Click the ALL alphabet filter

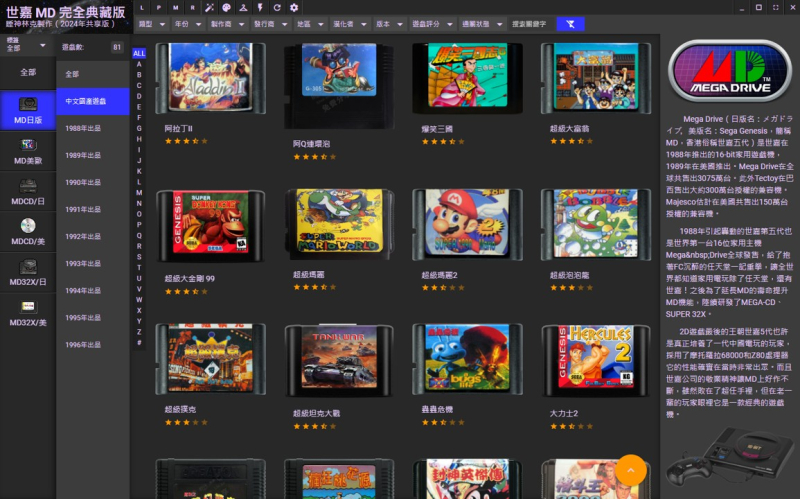139,53
